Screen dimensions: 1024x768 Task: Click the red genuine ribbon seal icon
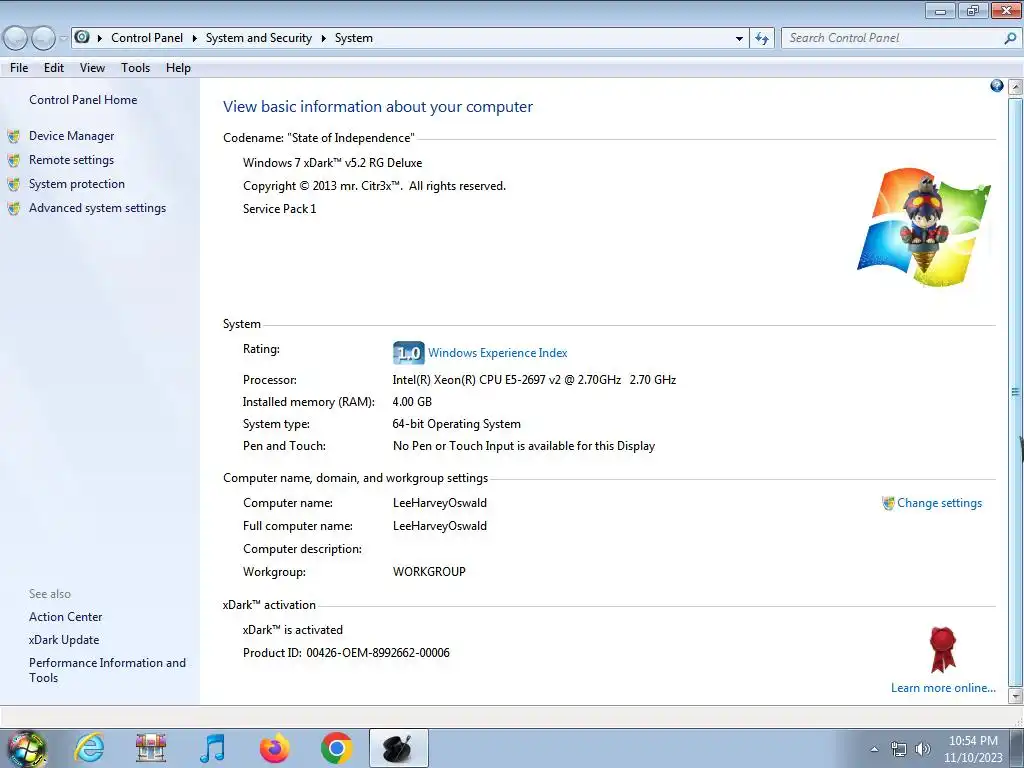pos(943,650)
